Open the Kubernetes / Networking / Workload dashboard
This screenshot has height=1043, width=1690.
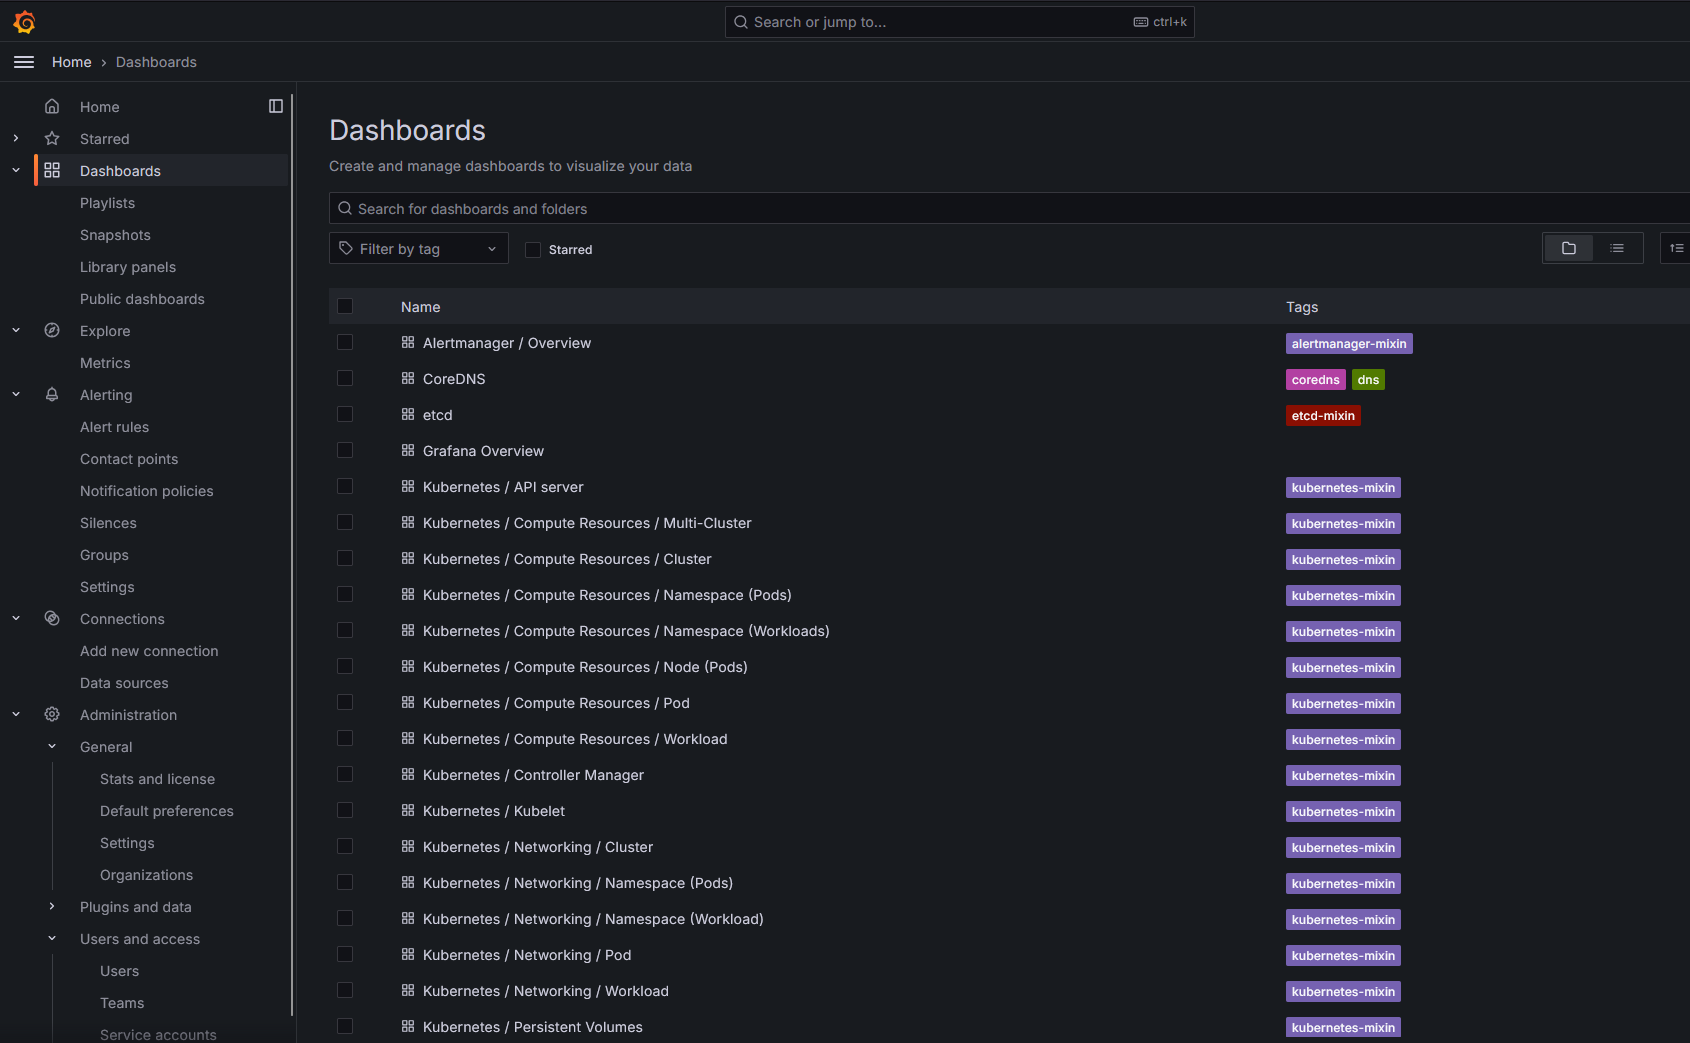tap(546, 991)
